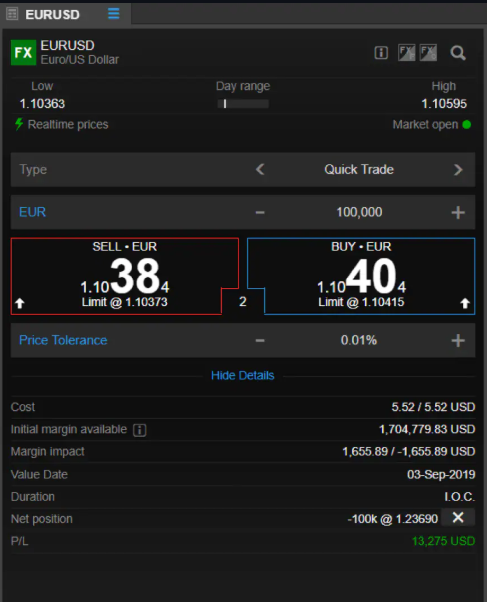Screen dimensions: 487x602
Task: Click Market open label
Action: pos(425,124)
